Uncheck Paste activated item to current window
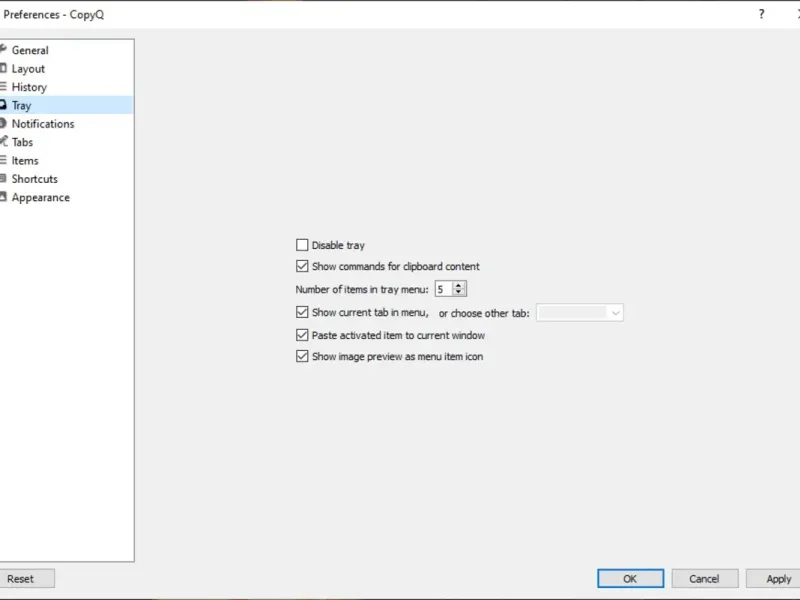 point(302,335)
